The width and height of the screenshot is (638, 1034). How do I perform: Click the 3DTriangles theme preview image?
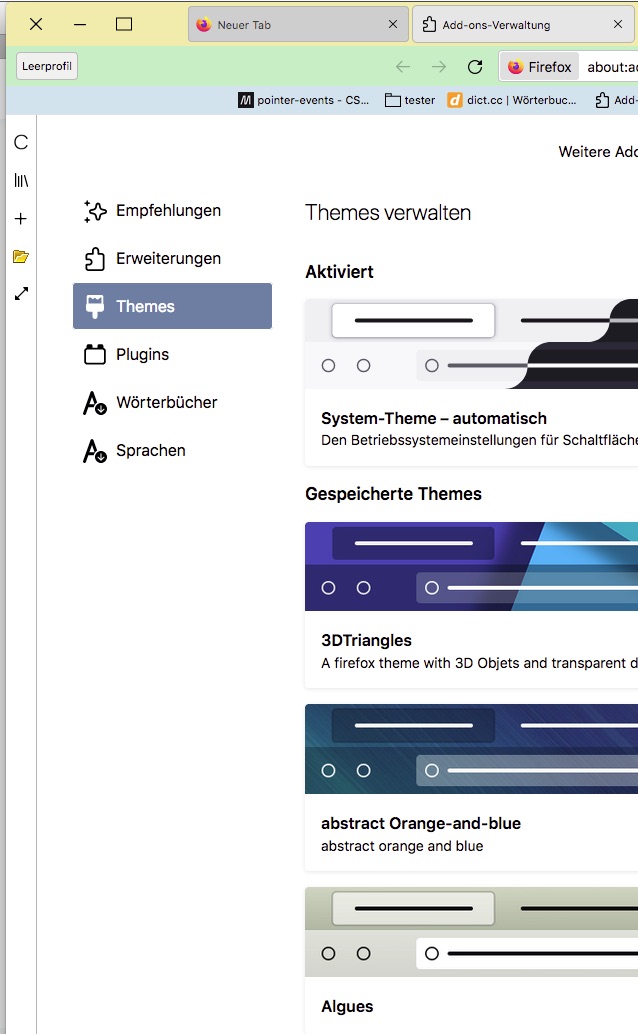pos(471,566)
